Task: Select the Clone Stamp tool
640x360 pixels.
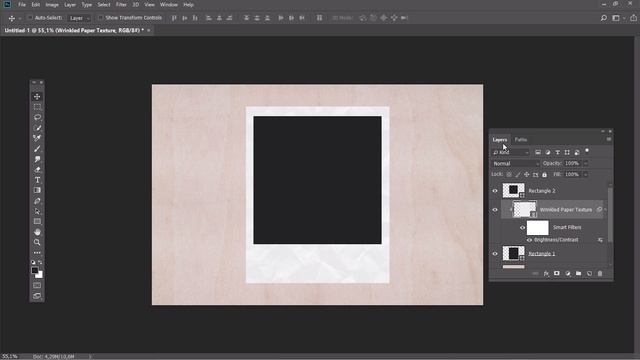Action: [37, 159]
